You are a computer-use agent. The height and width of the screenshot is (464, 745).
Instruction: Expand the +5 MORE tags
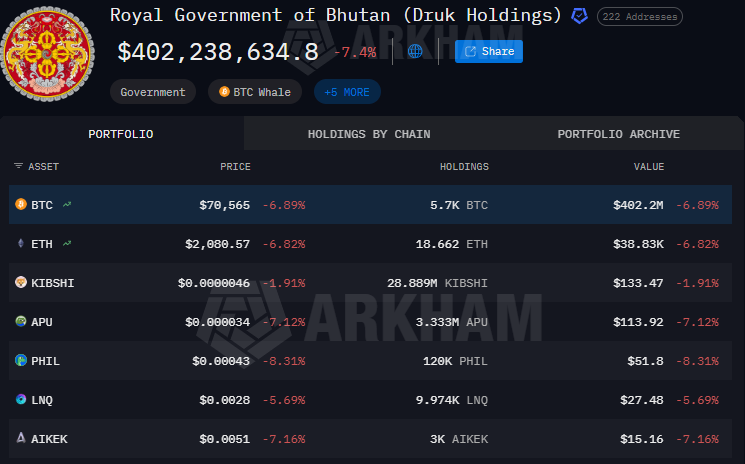coord(347,92)
